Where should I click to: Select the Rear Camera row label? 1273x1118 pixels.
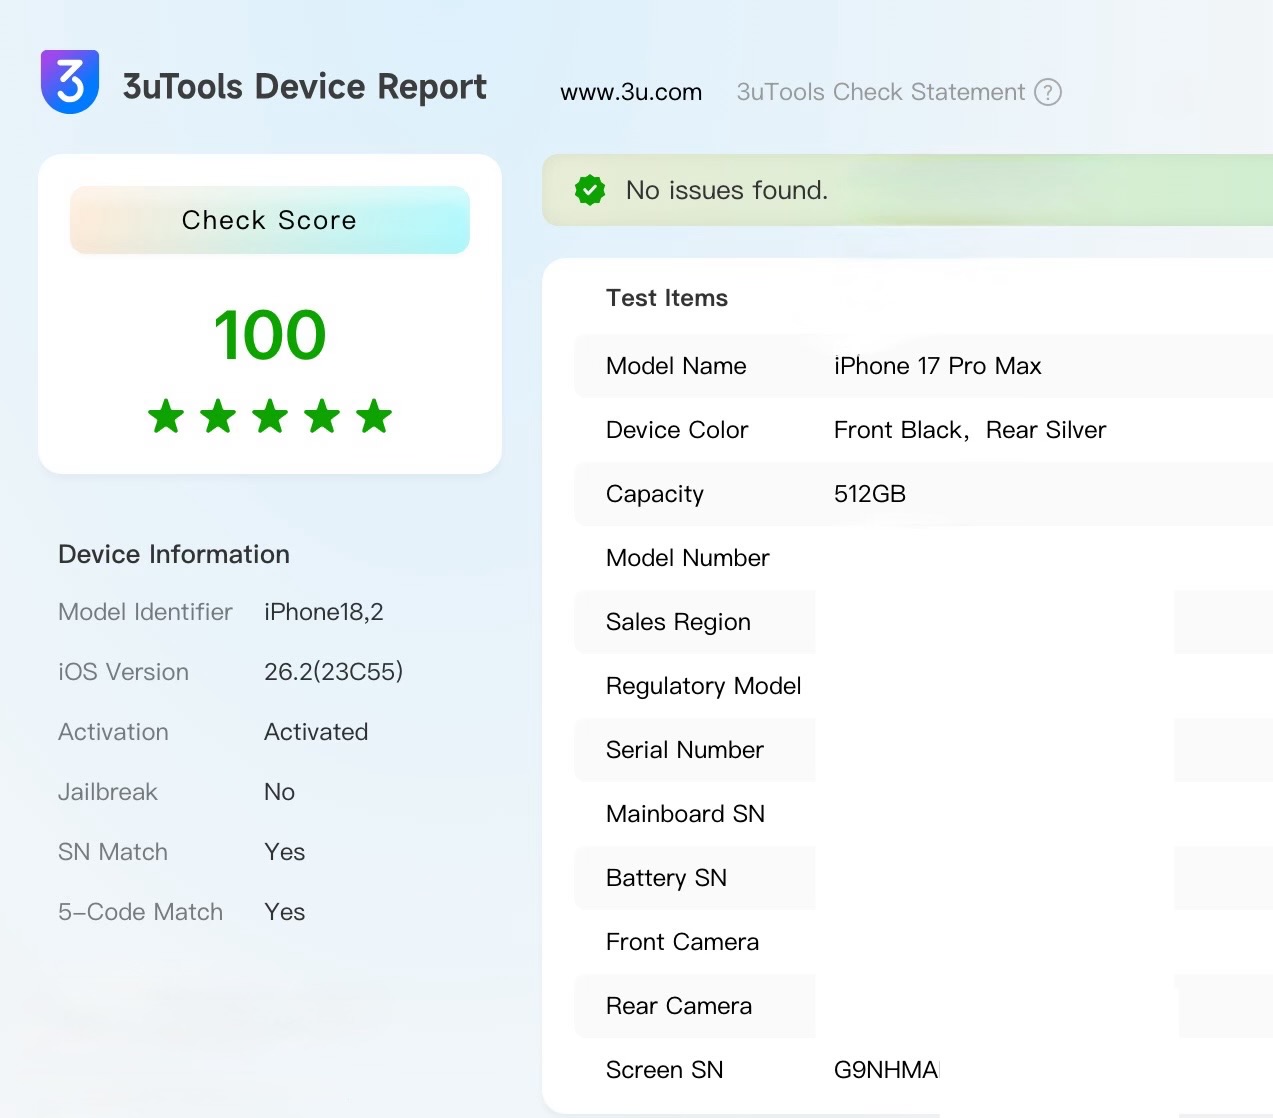(x=679, y=1006)
